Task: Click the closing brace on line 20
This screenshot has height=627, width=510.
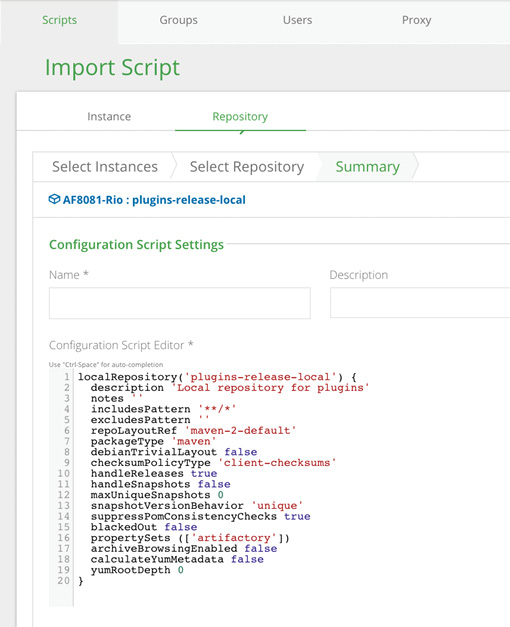Action: coord(81,581)
